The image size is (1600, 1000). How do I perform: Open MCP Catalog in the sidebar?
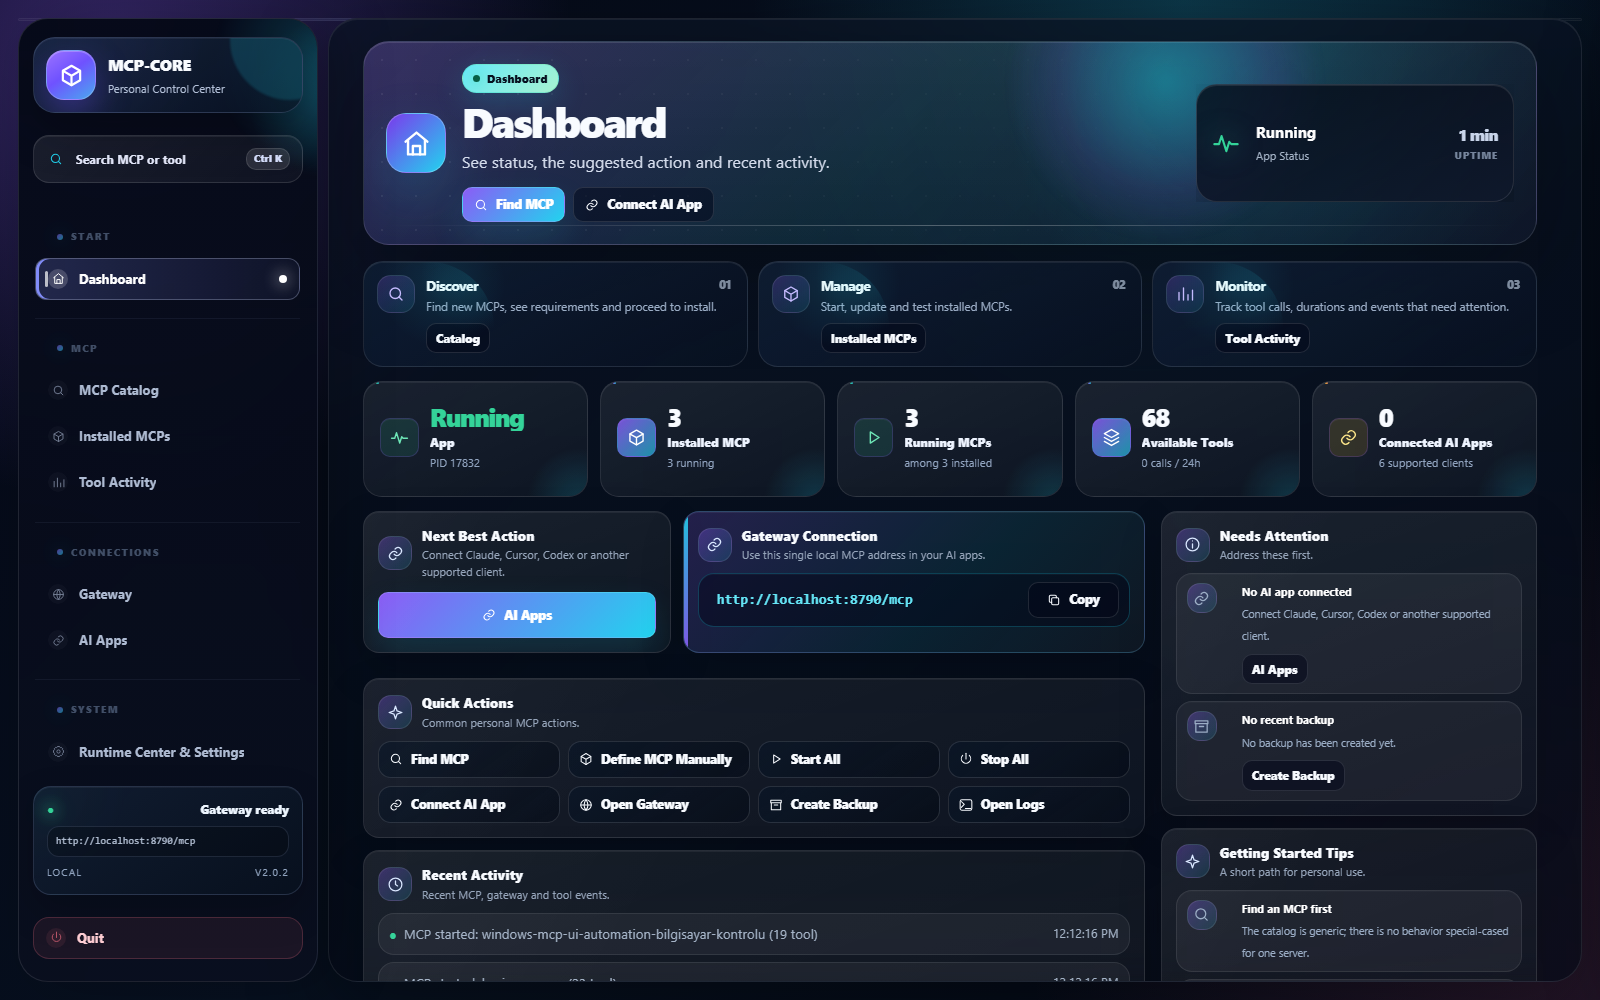pyautogui.click(x=168, y=390)
